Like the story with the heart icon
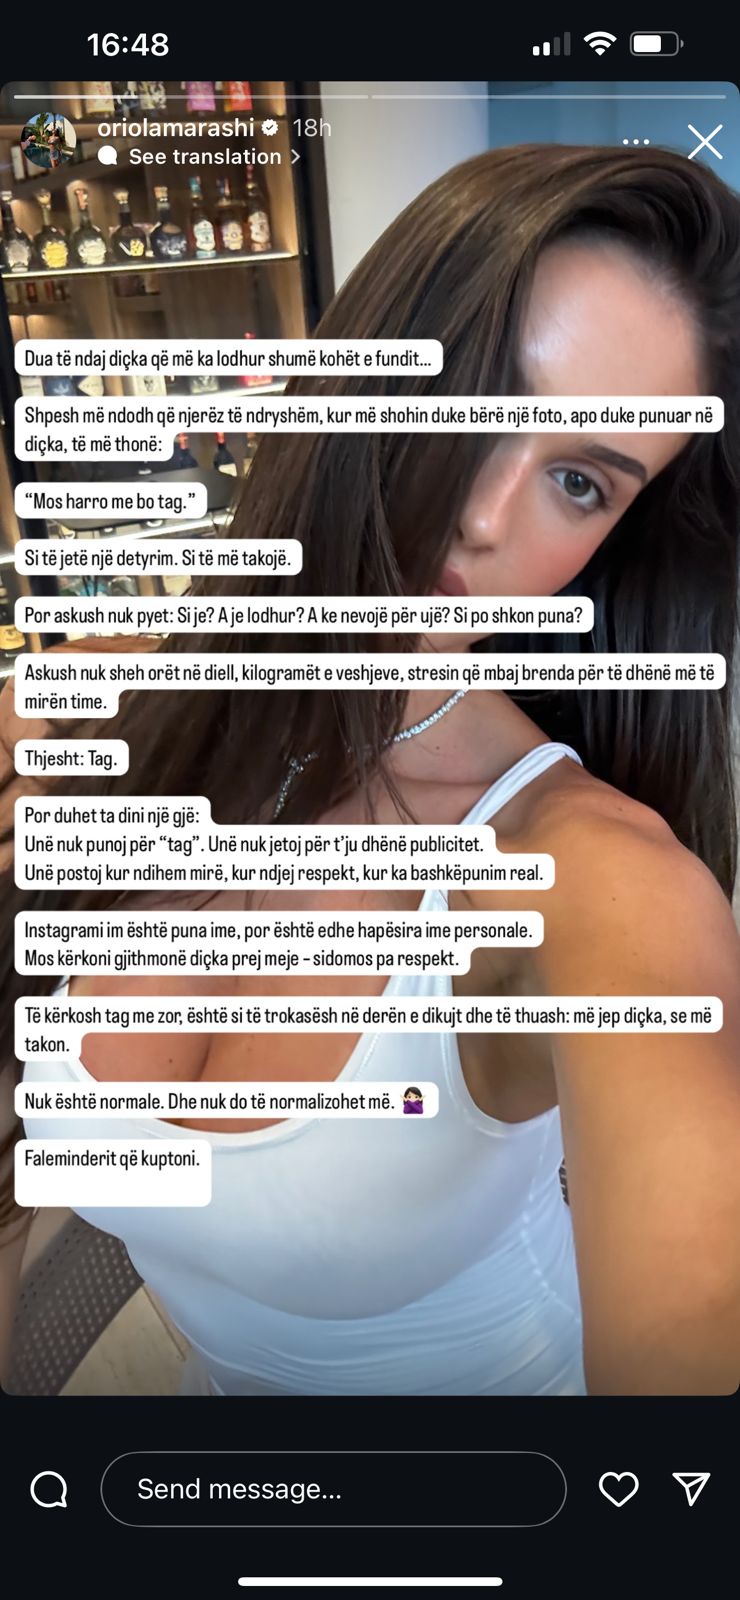This screenshot has width=740, height=1600. click(618, 1489)
